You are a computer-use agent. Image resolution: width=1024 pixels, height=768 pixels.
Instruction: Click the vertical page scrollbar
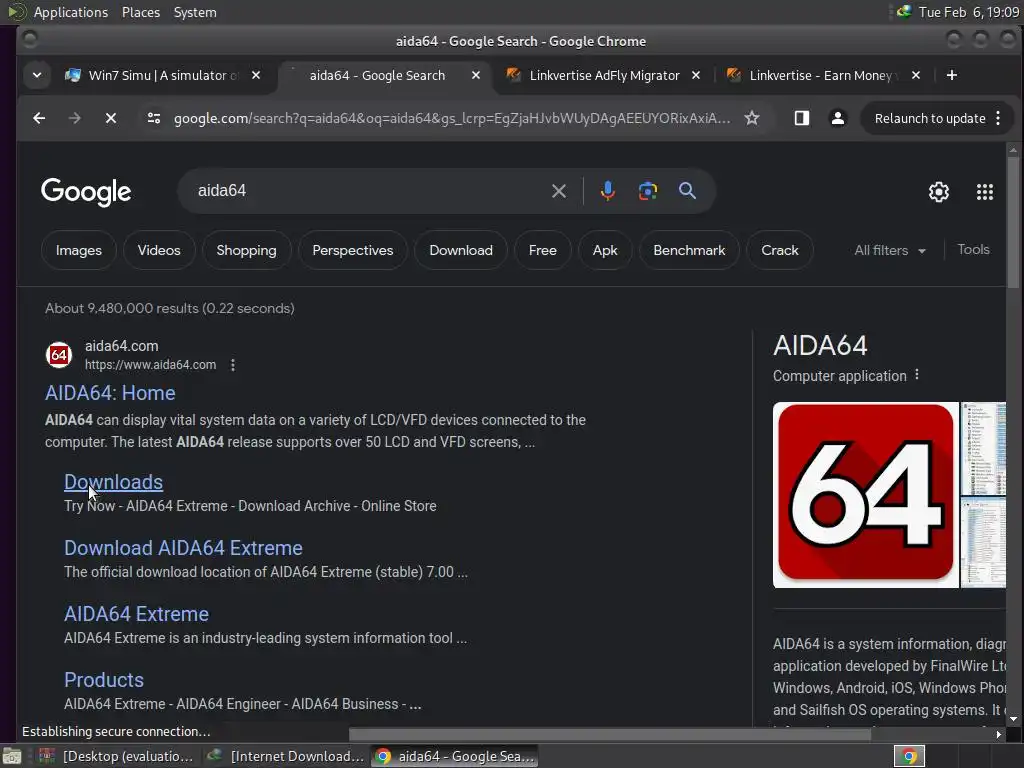coord(1013,222)
